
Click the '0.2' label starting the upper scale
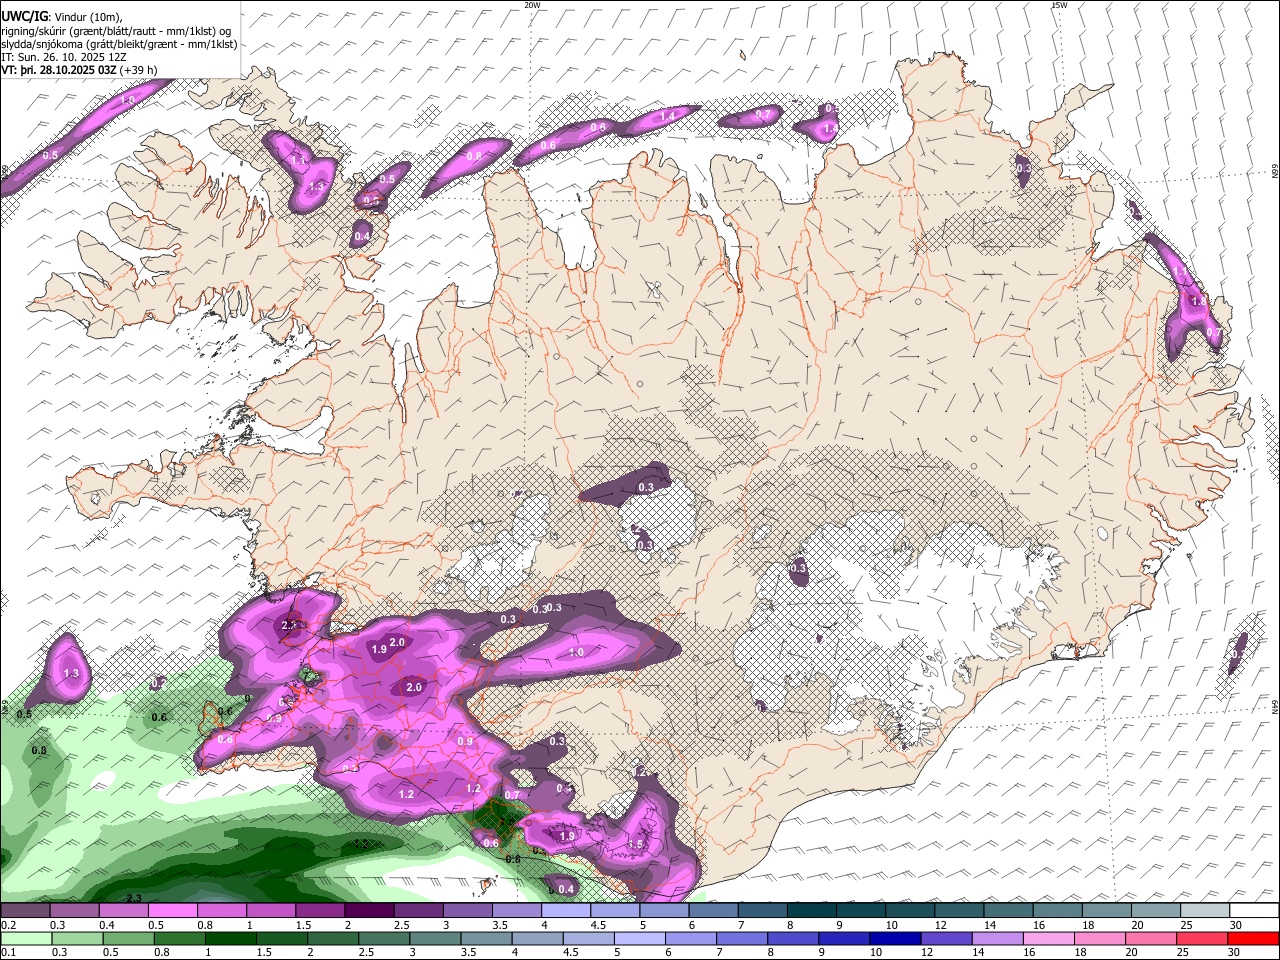(x=9, y=925)
